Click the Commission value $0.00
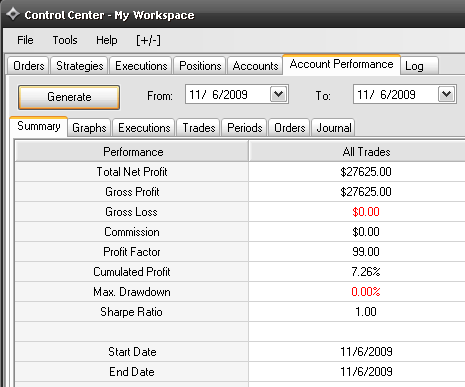This screenshot has width=465, height=387. pos(366,232)
